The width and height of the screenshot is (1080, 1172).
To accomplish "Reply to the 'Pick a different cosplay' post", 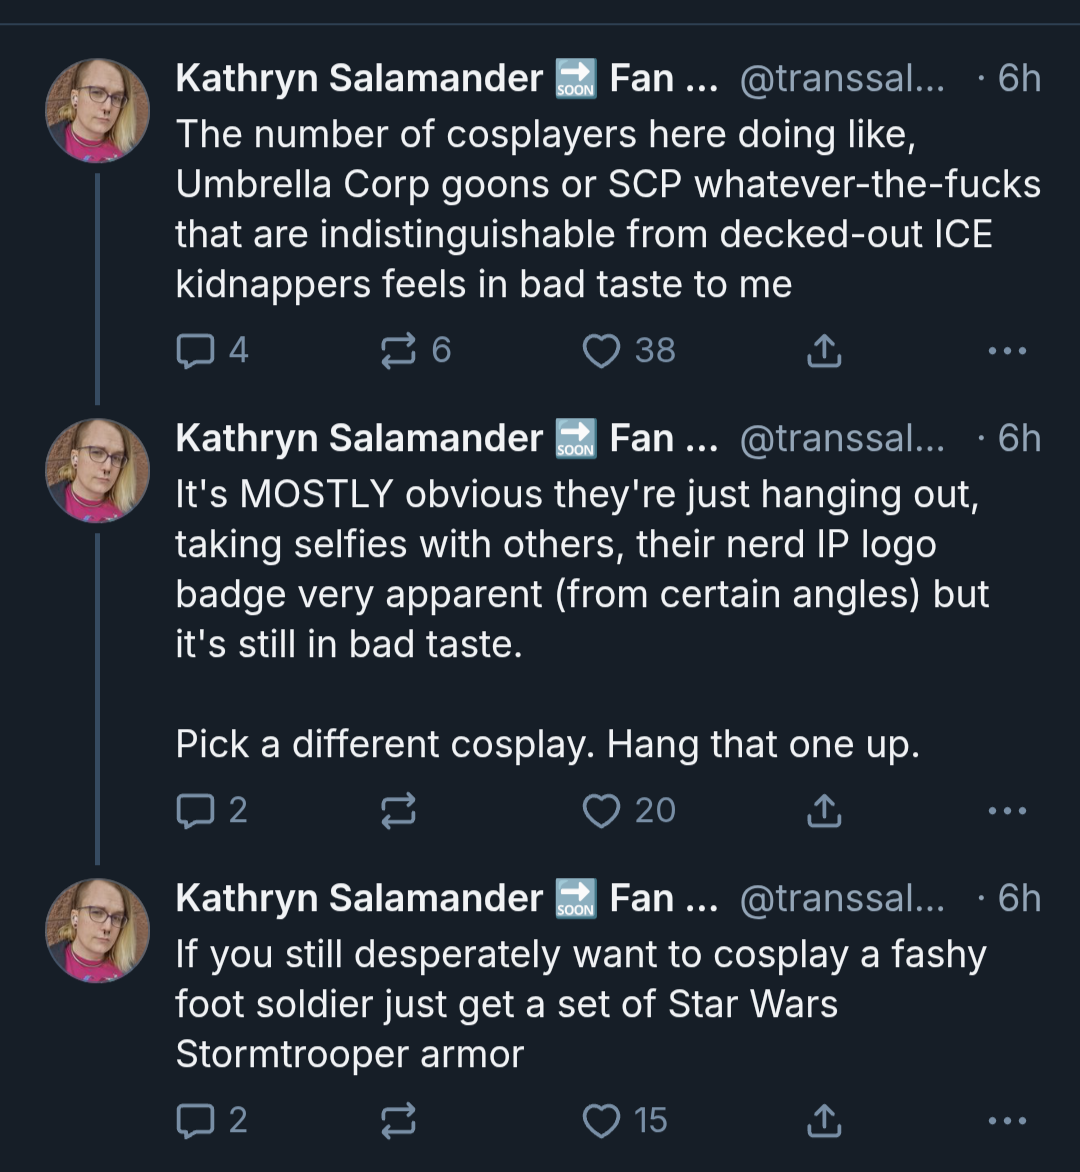I will [x=212, y=810].
